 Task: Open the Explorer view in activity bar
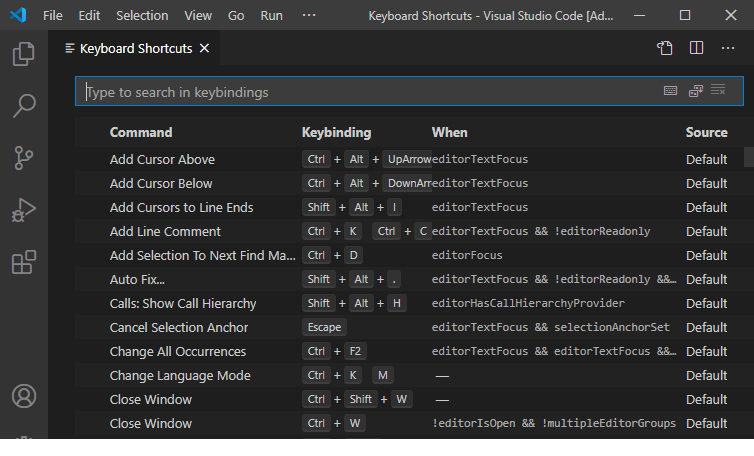tap(24, 53)
